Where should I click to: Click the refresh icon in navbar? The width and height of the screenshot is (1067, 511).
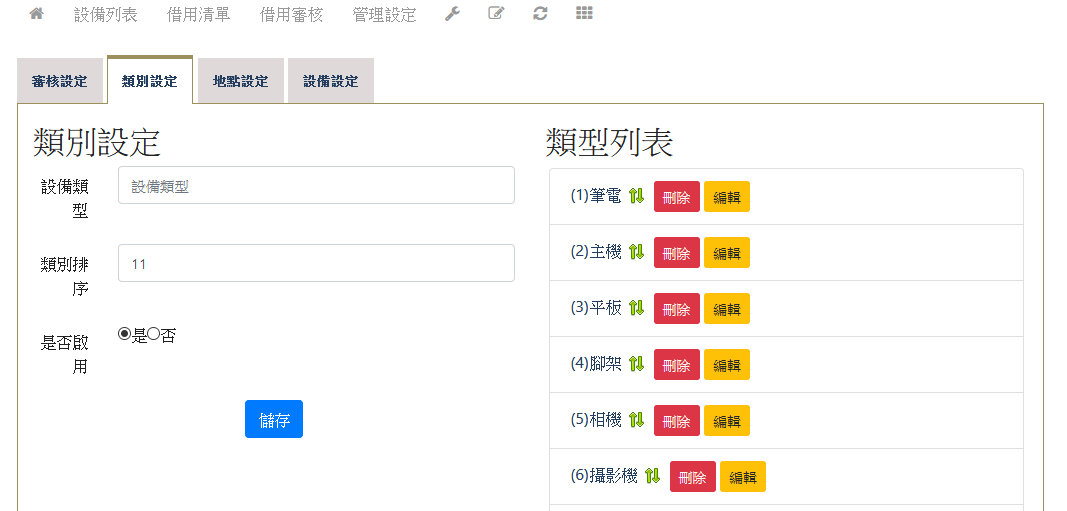click(540, 14)
